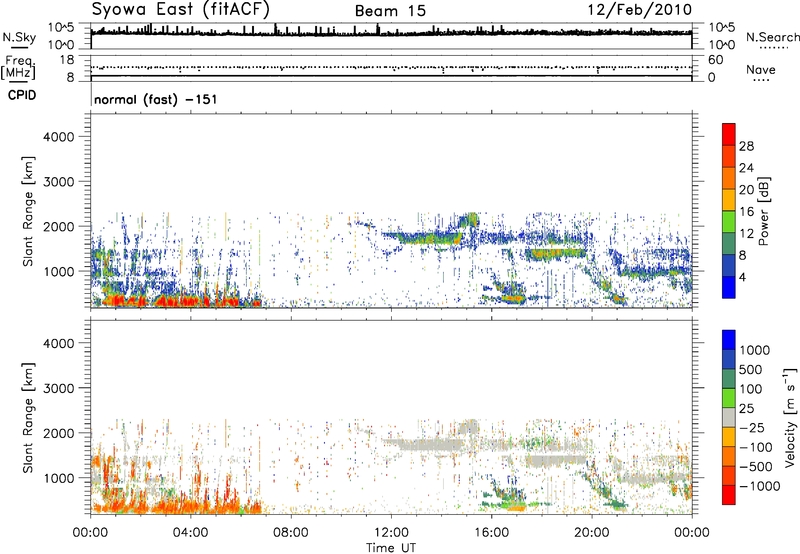Image resolution: width=800 pixels, height=554 pixels.
Task: Click the '-100' tick on Velocity colorbar
Action: 756,447
